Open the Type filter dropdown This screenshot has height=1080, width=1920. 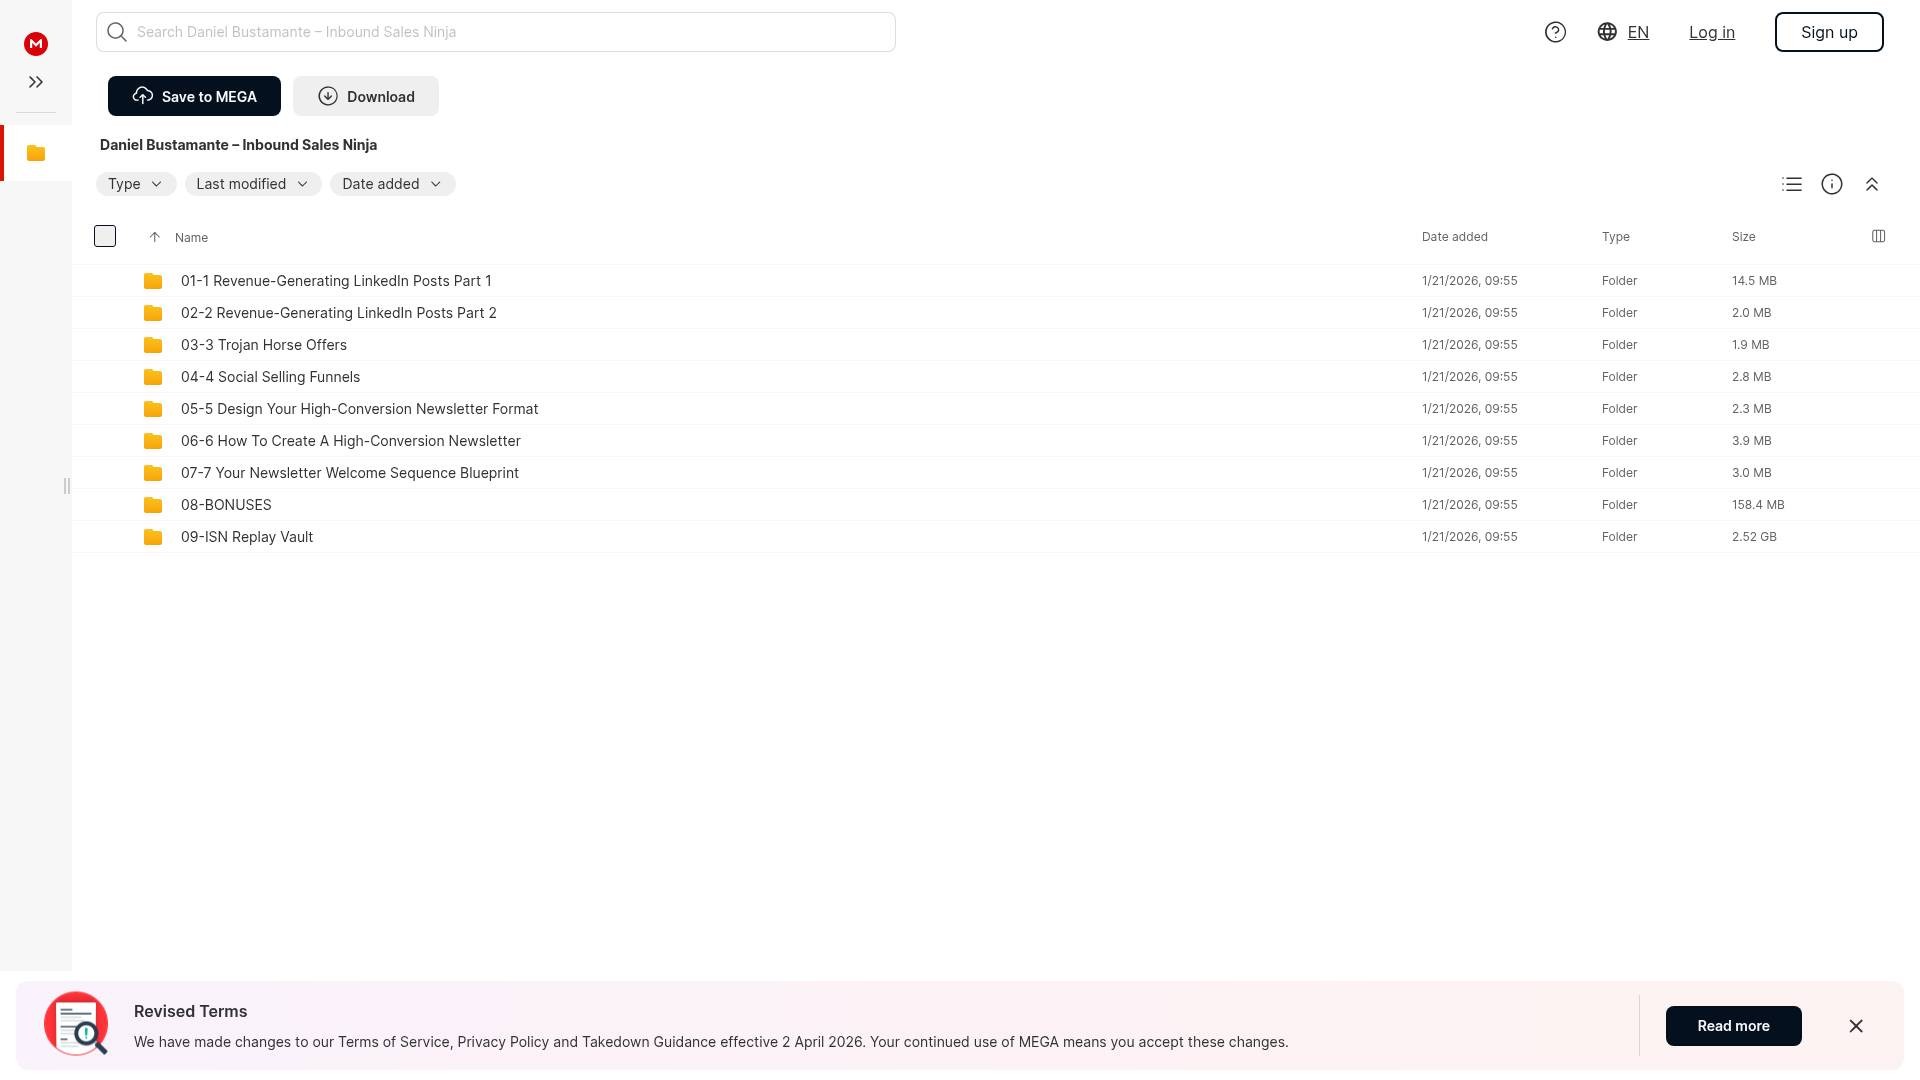(x=135, y=184)
